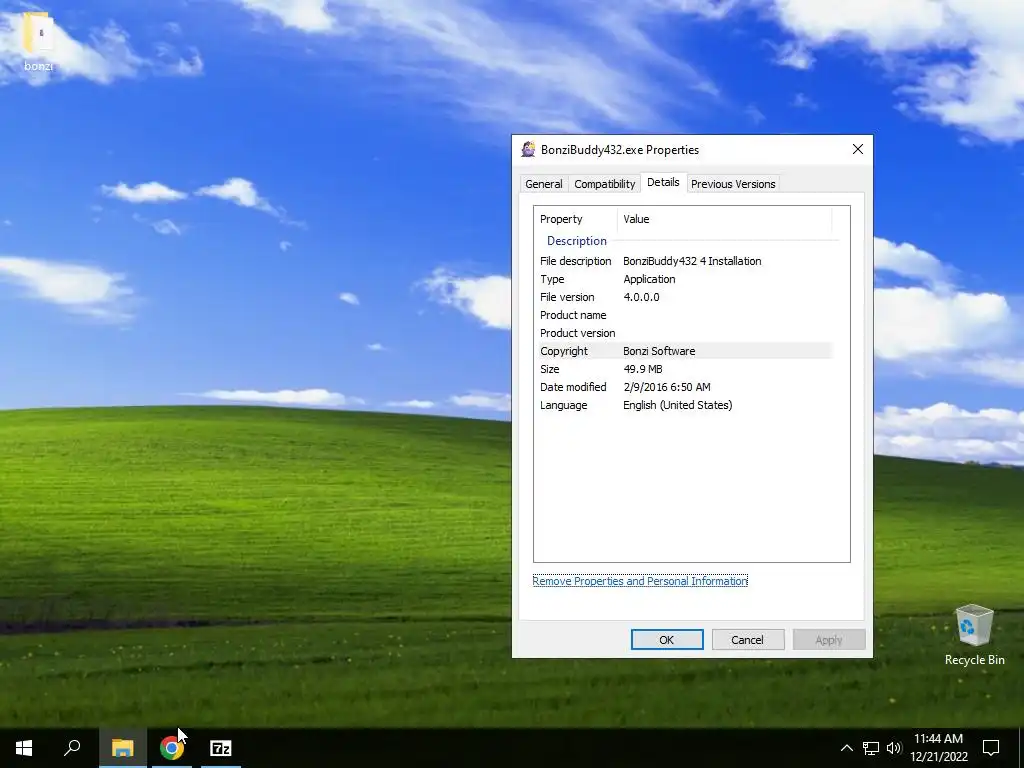Click the value English (United States)
The height and width of the screenshot is (768, 1024).
tap(677, 406)
